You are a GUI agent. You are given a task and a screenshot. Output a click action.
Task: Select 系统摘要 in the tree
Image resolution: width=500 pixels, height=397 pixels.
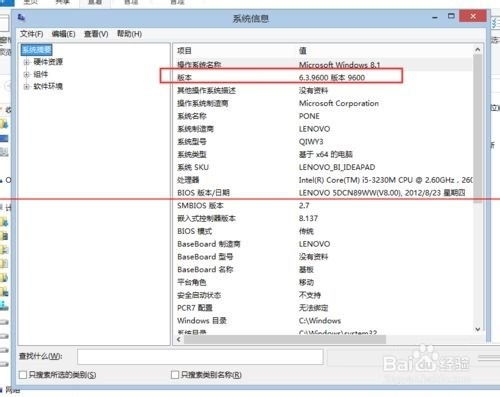36,50
